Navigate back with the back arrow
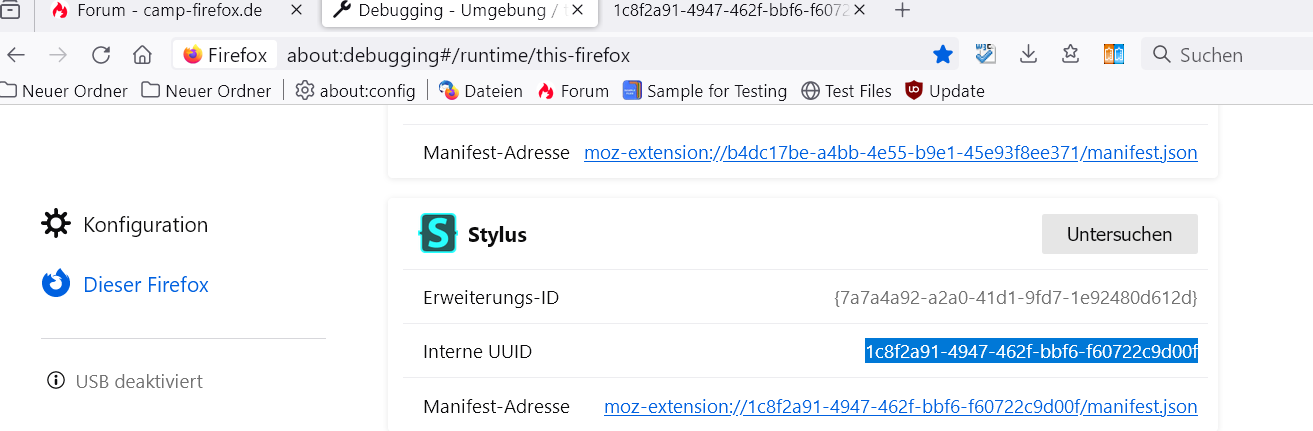Viewport: 1313px width, 431px height. click(17, 55)
